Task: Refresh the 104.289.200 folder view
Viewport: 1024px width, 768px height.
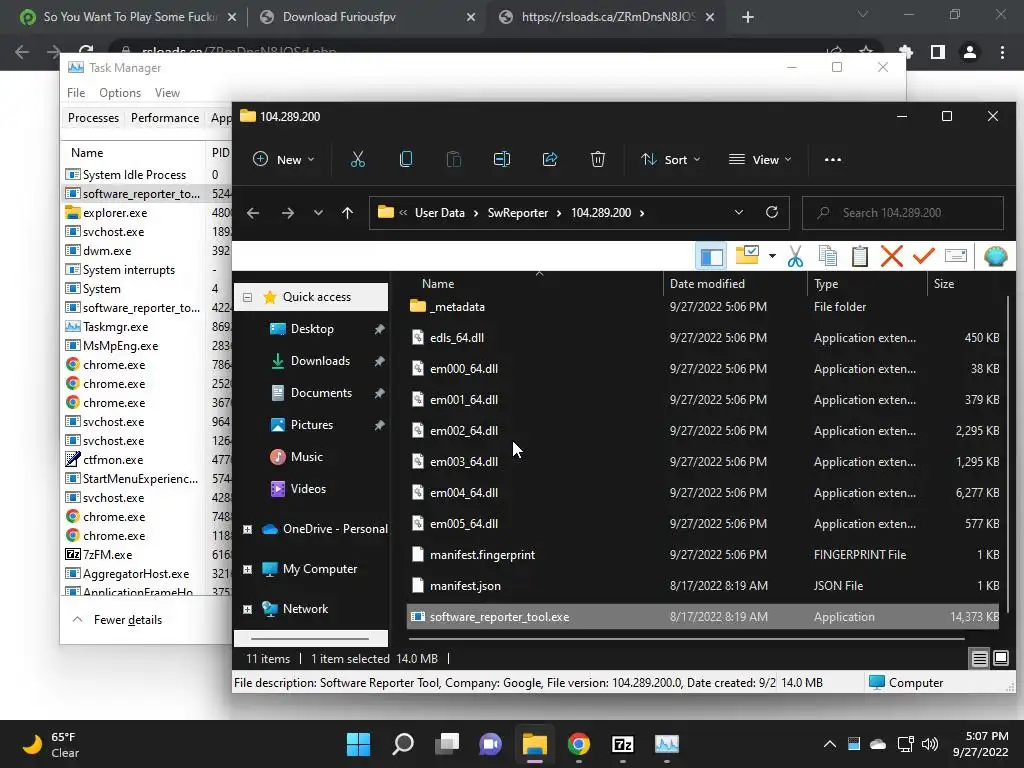Action: 772,212
